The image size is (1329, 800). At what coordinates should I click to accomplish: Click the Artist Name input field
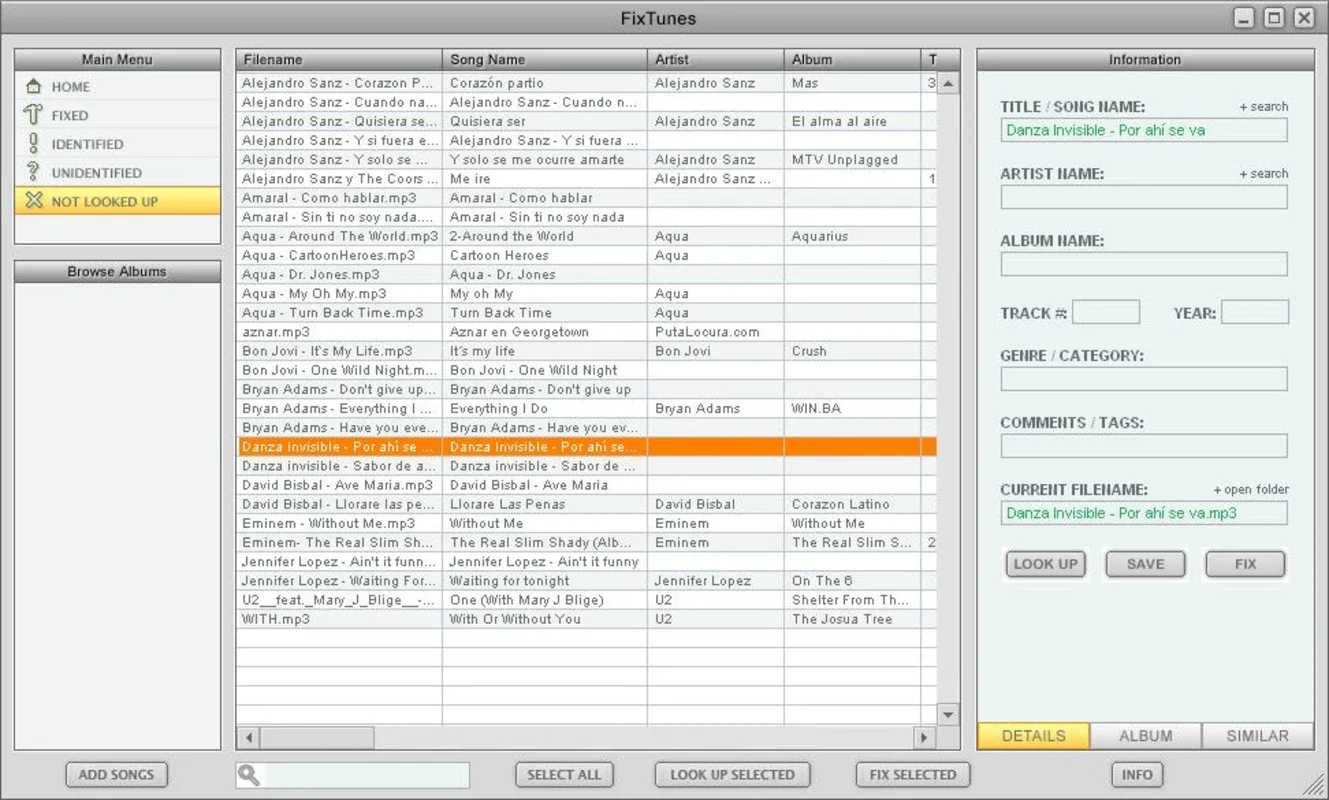1144,197
